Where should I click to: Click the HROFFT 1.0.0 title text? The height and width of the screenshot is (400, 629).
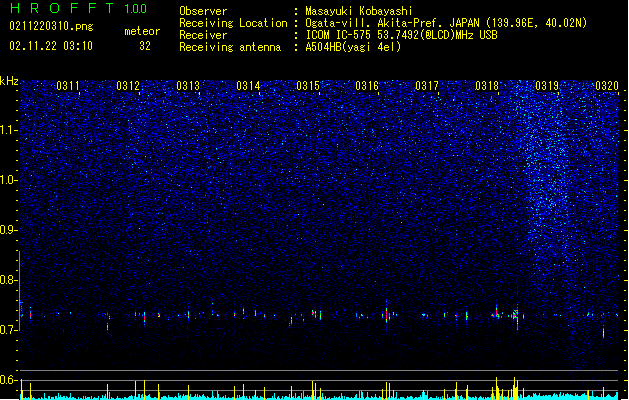point(78,8)
